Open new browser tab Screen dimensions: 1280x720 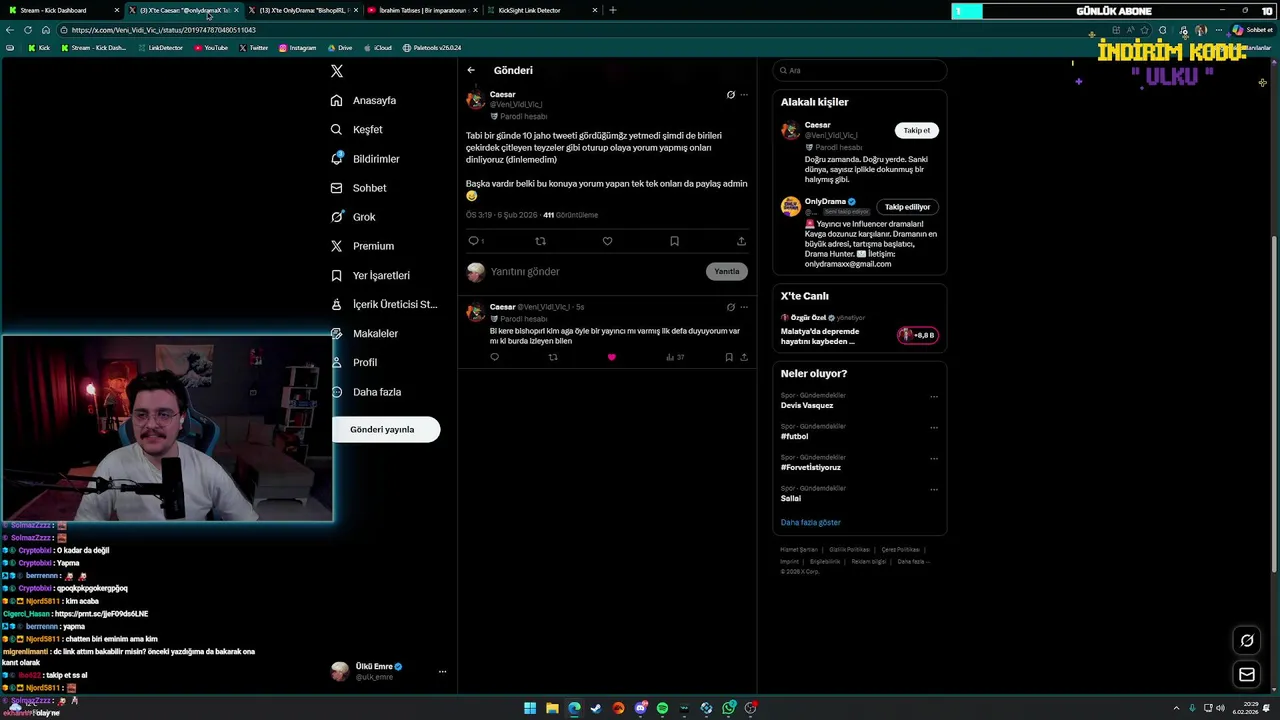point(613,10)
